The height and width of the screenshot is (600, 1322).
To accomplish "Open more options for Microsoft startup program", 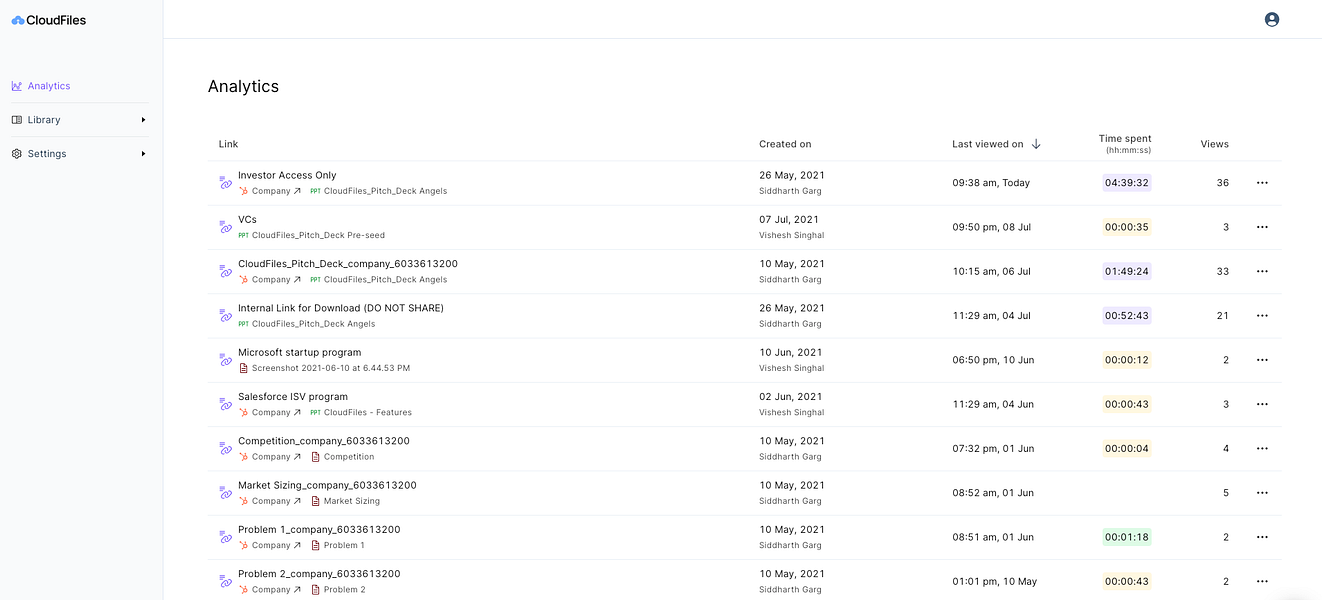I will pos(1262,360).
